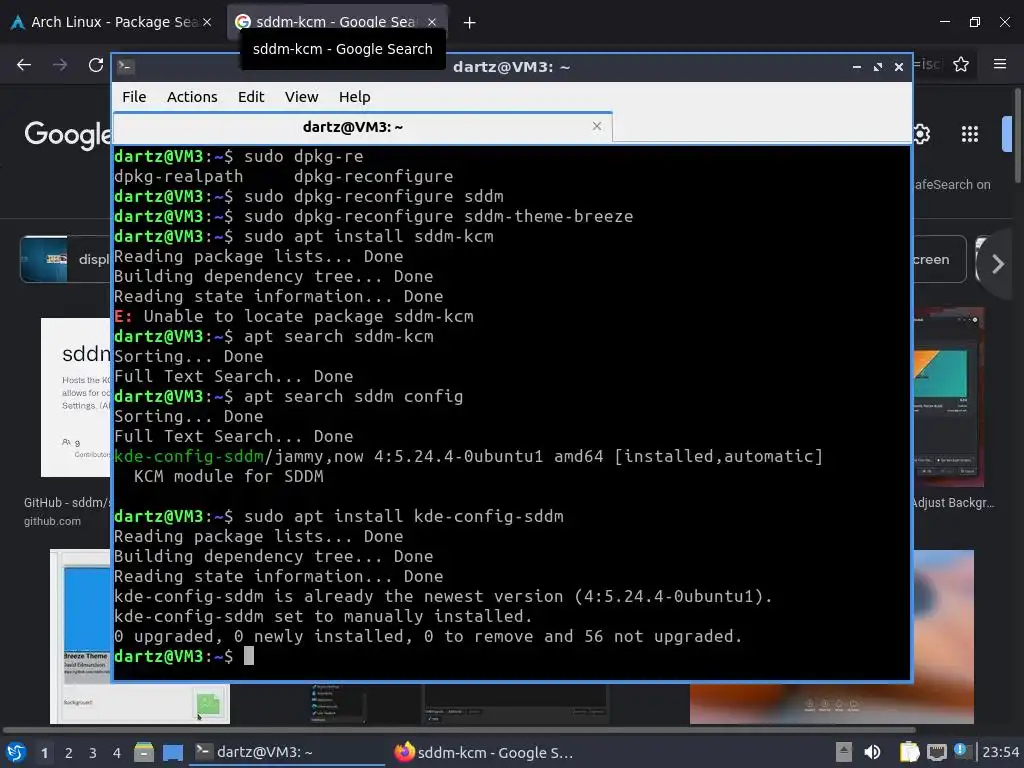
Task: Open the update notifier tray icon
Action: pyautogui.click(x=961, y=751)
